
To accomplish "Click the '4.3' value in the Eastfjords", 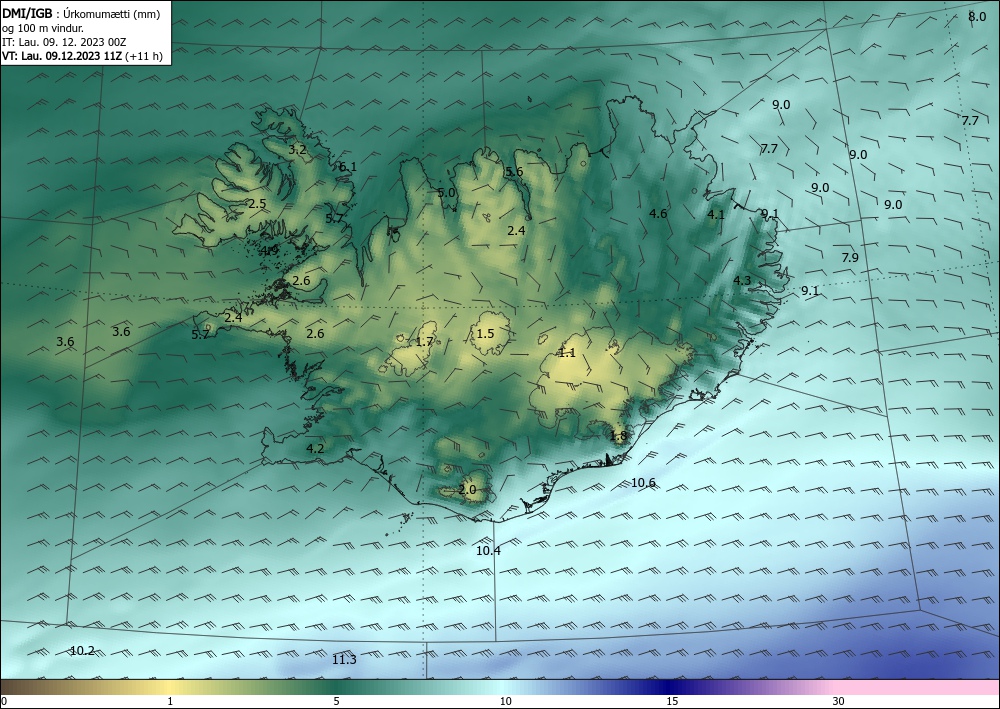I will point(742,281).
